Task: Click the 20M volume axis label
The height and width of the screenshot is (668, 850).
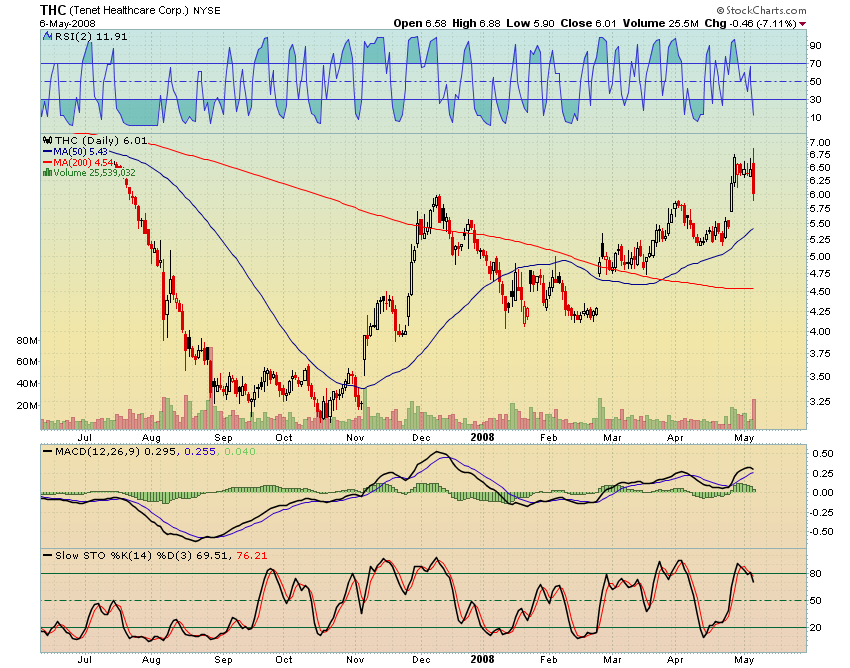Action: click(27, 406)
